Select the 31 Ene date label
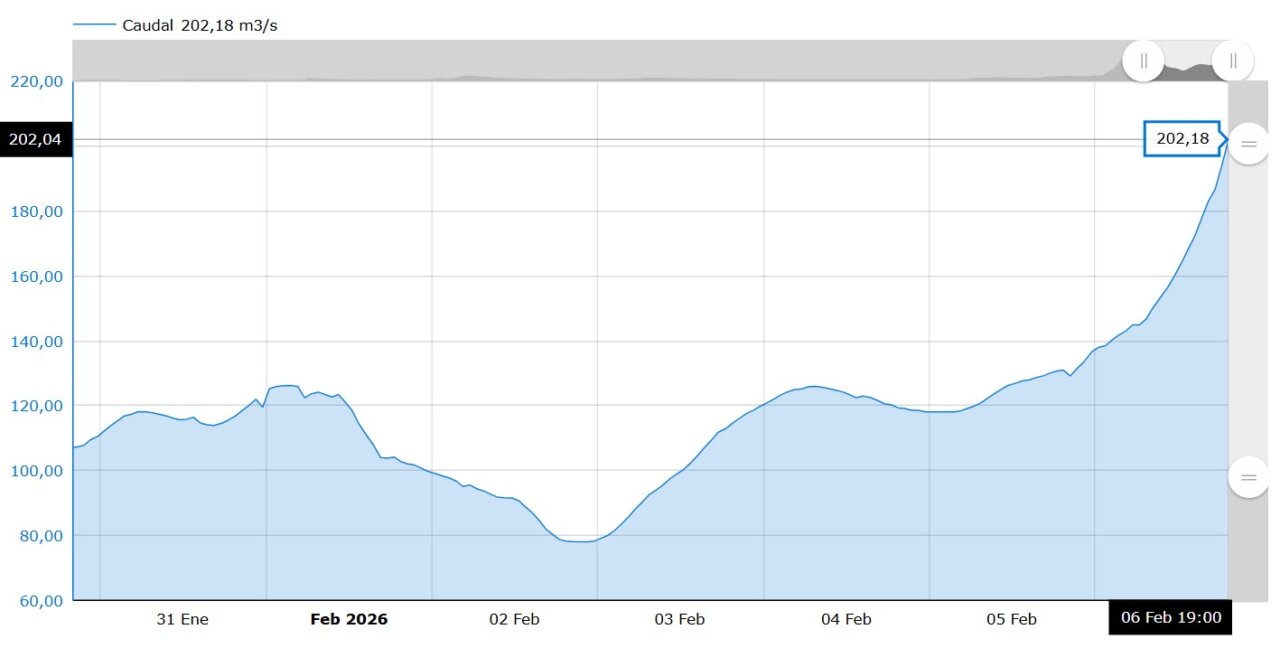The image size is (1280, 648). pyautogui.click(x=183, y=619)
